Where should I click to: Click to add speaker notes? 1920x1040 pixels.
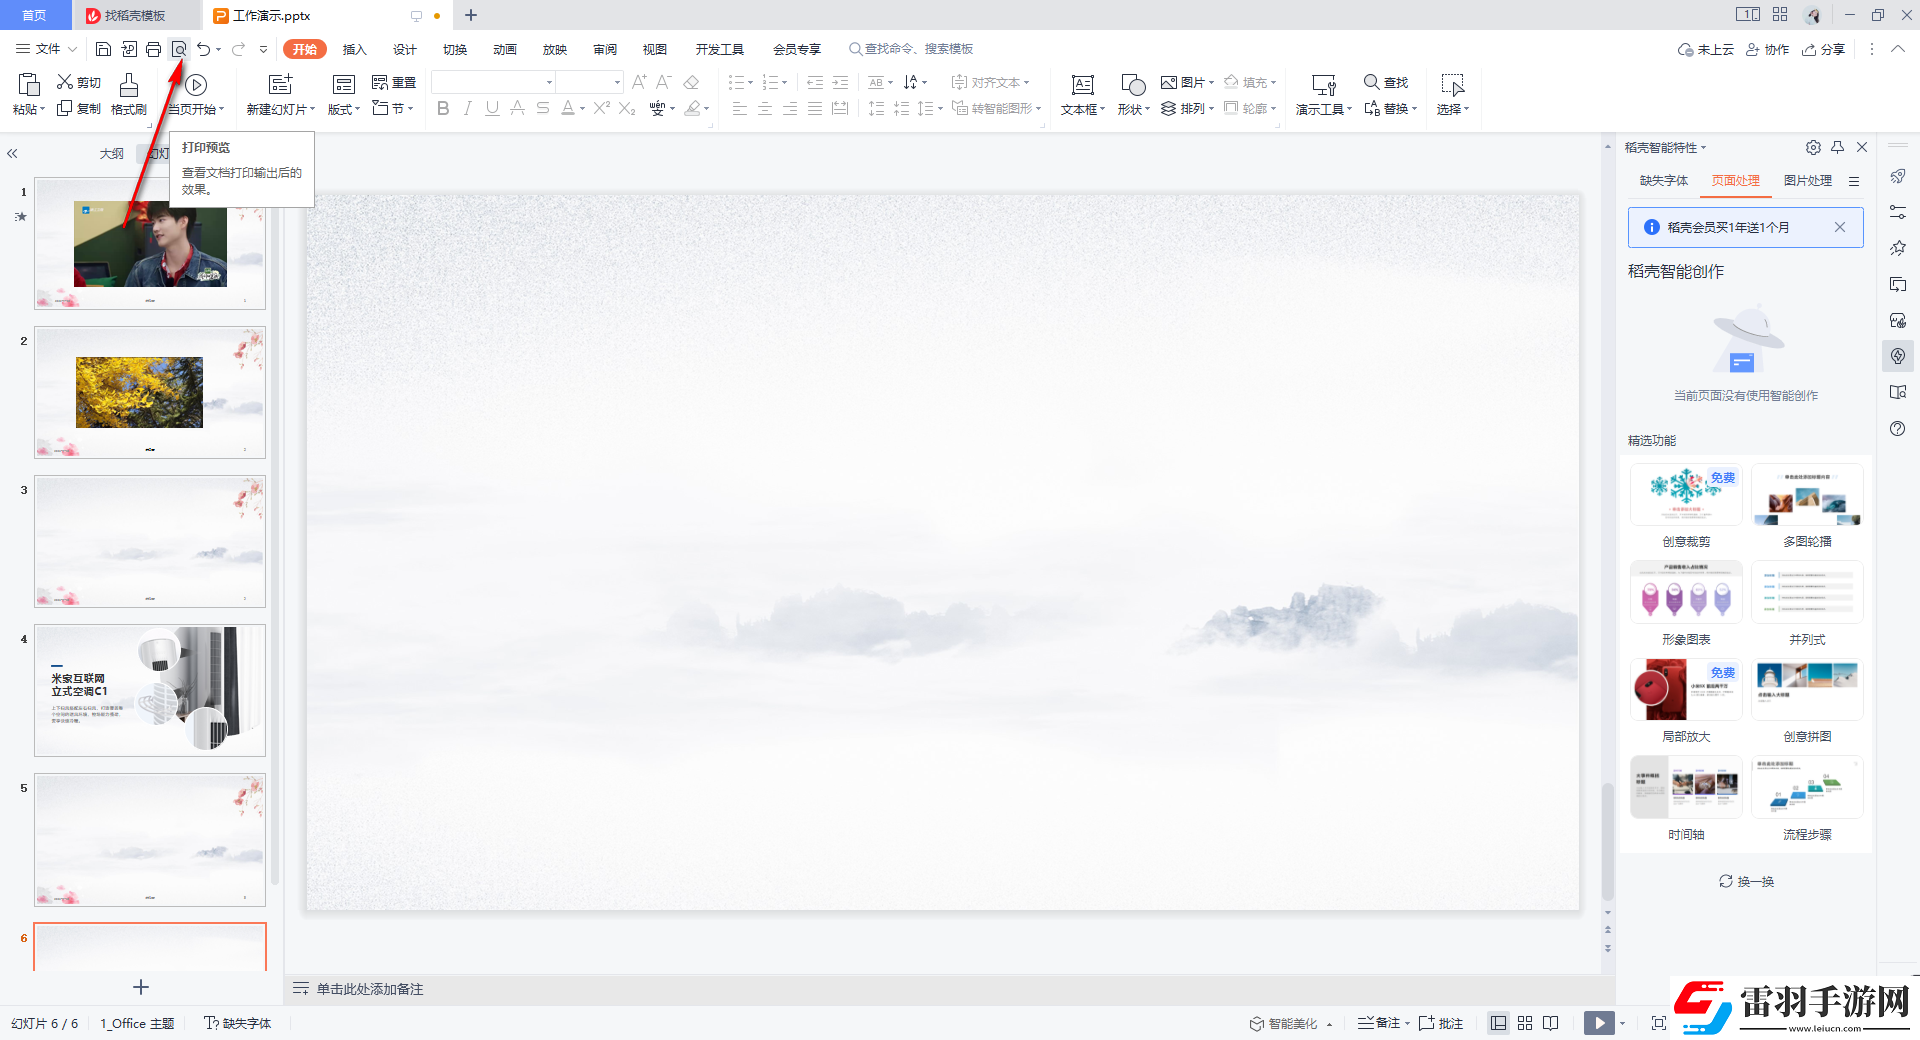(370, 989)
